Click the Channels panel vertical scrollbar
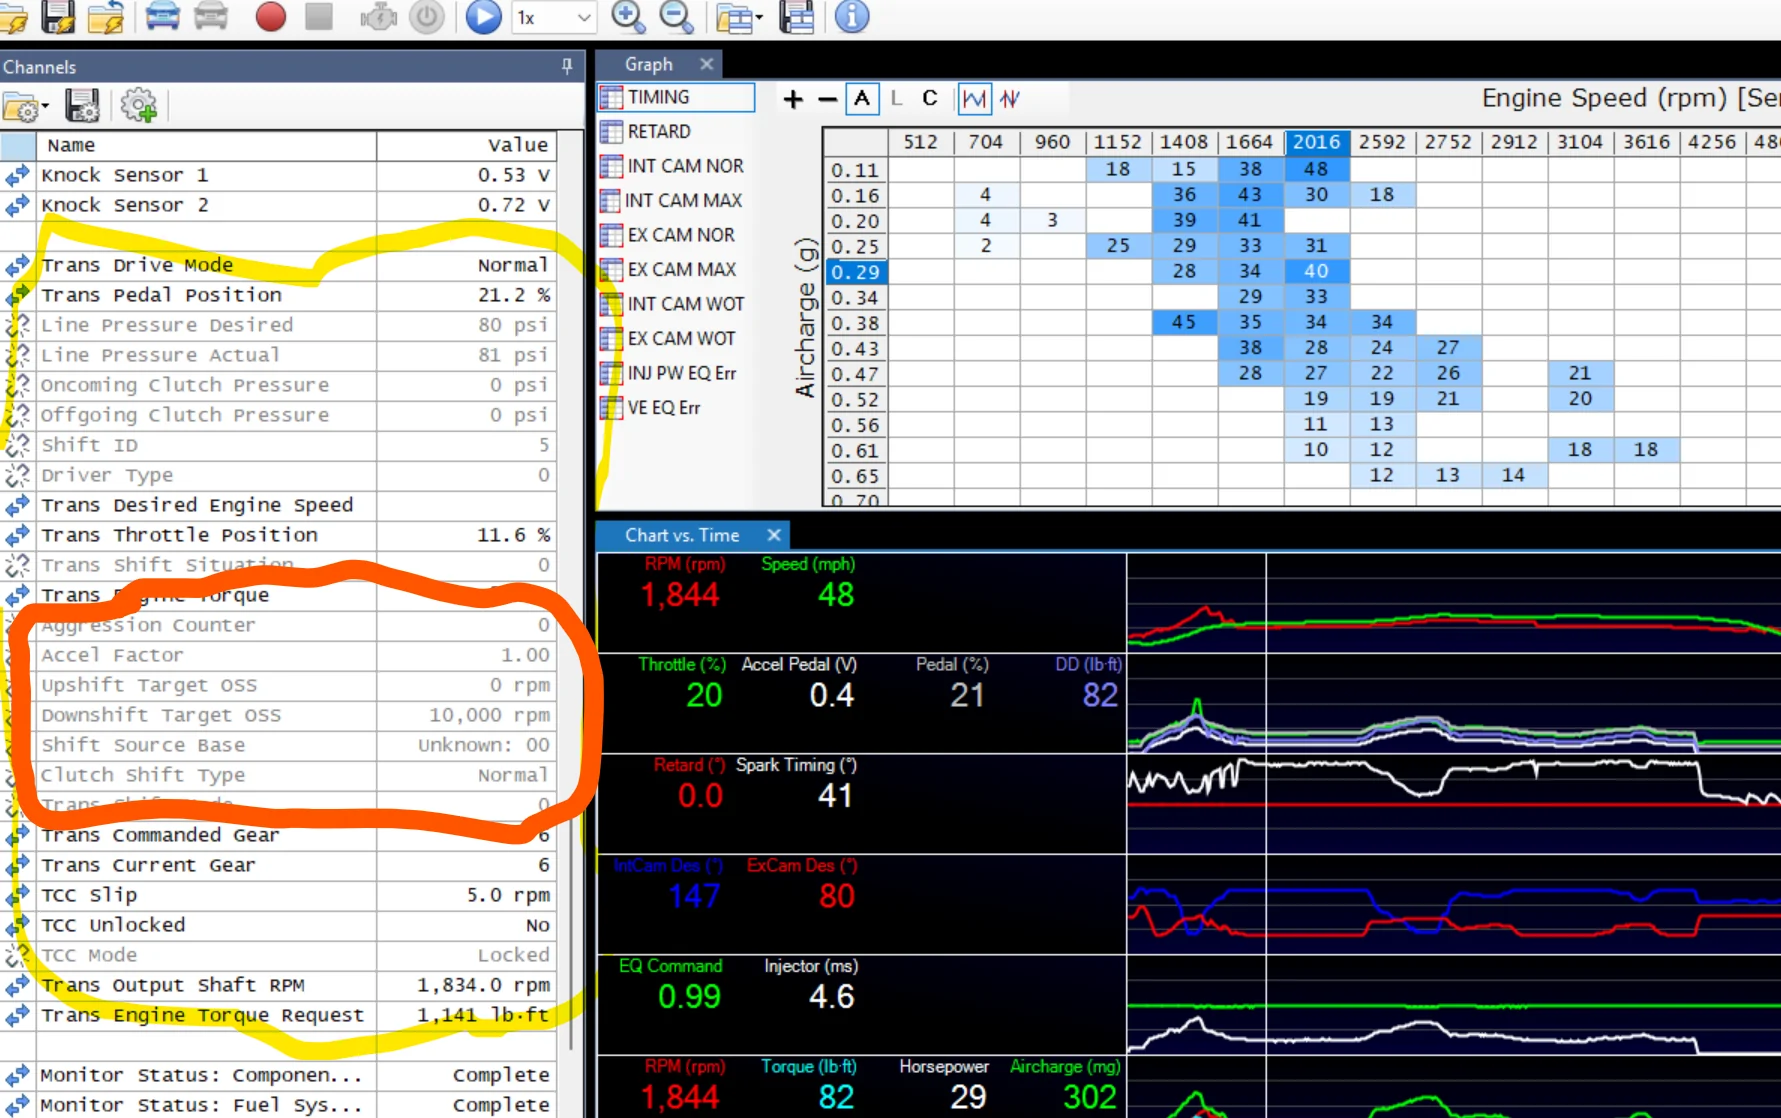Screen dimensions: 1781x1118 [570, 590]
